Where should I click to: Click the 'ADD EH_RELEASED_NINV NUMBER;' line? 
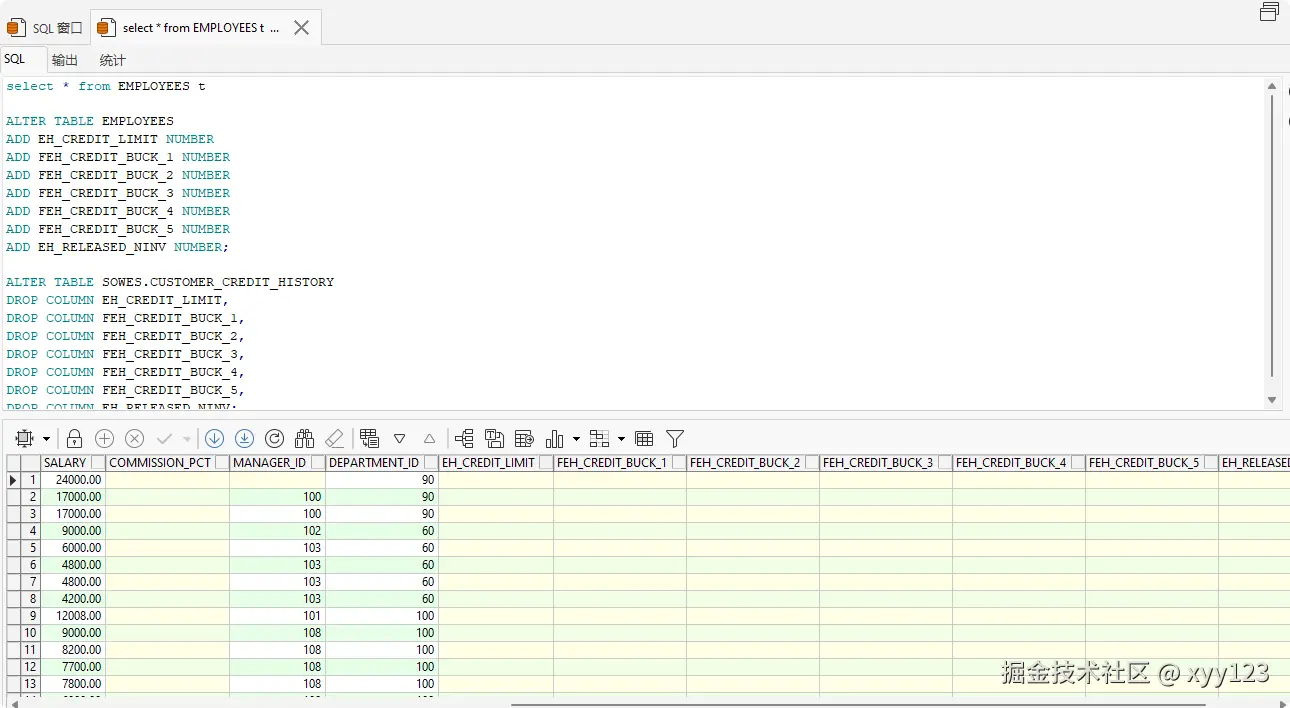(x=117, y=247)
